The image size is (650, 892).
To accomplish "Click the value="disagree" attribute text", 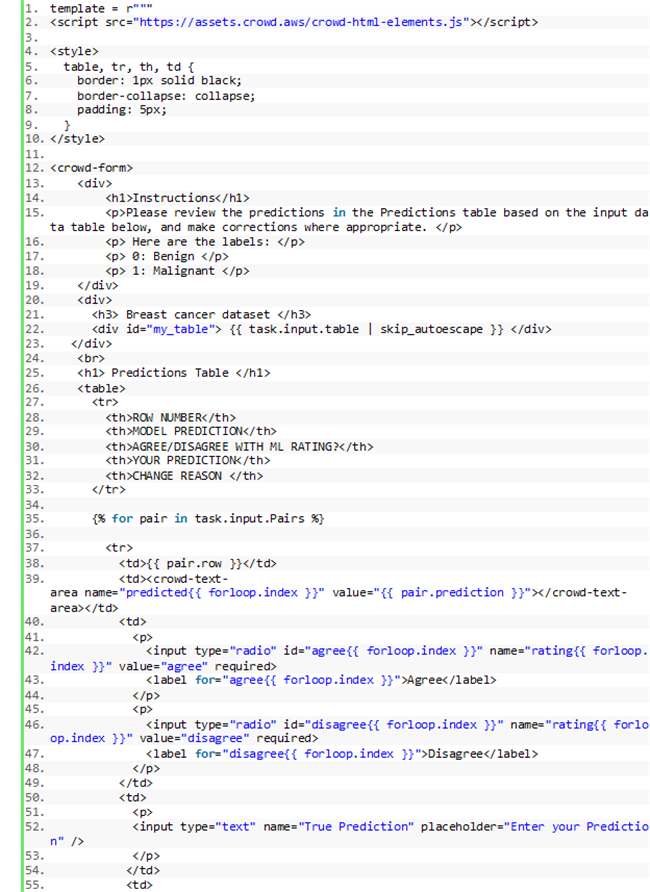I will pyautogui.click(x=194, y=738).
